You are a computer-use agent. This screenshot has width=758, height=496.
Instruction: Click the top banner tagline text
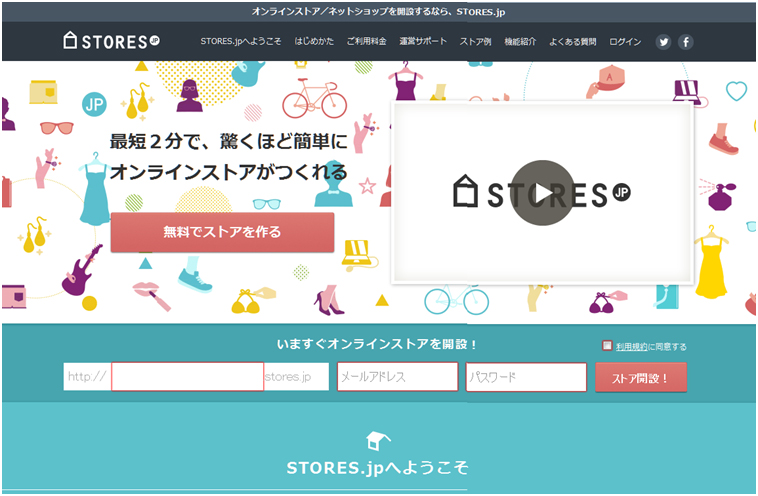click(378, 12)
